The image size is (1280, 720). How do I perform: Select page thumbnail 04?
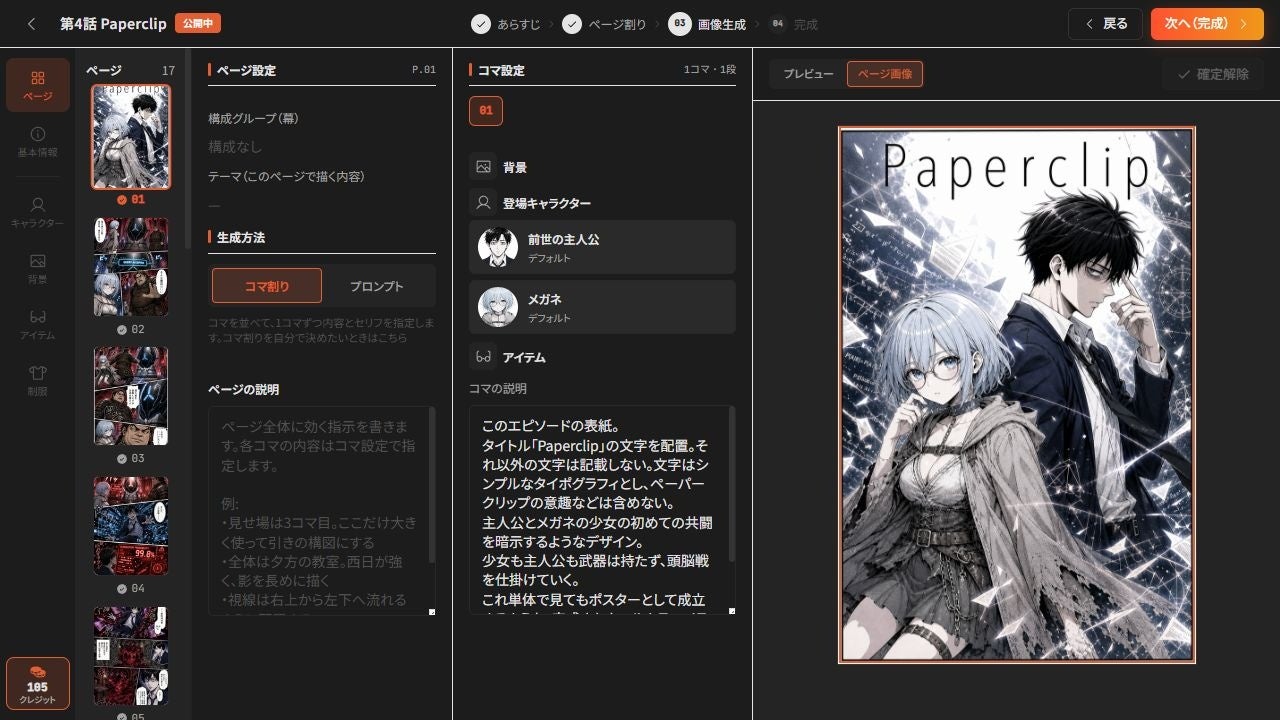tap(131, 526)
